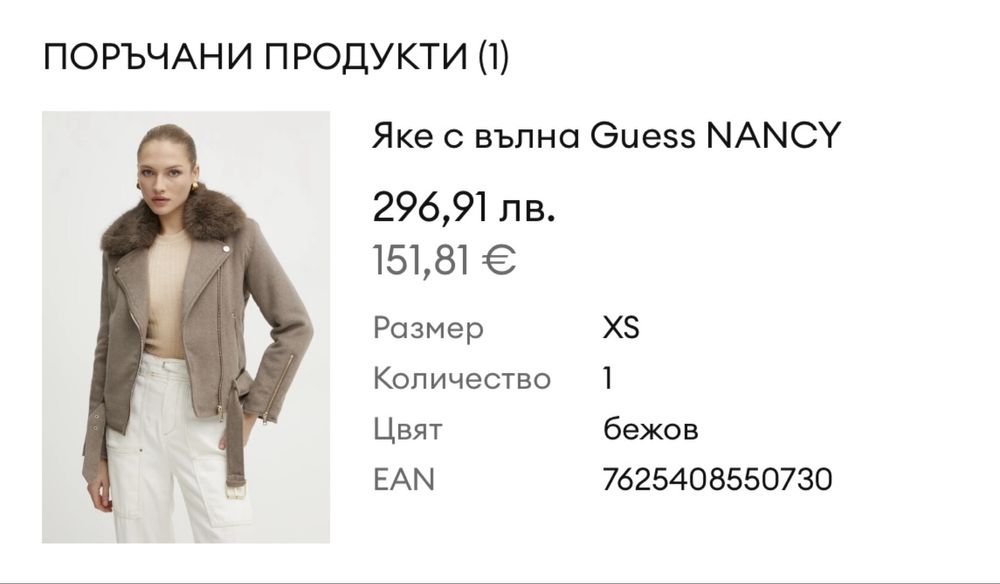Click the EAN label

(x=403, y=480)
